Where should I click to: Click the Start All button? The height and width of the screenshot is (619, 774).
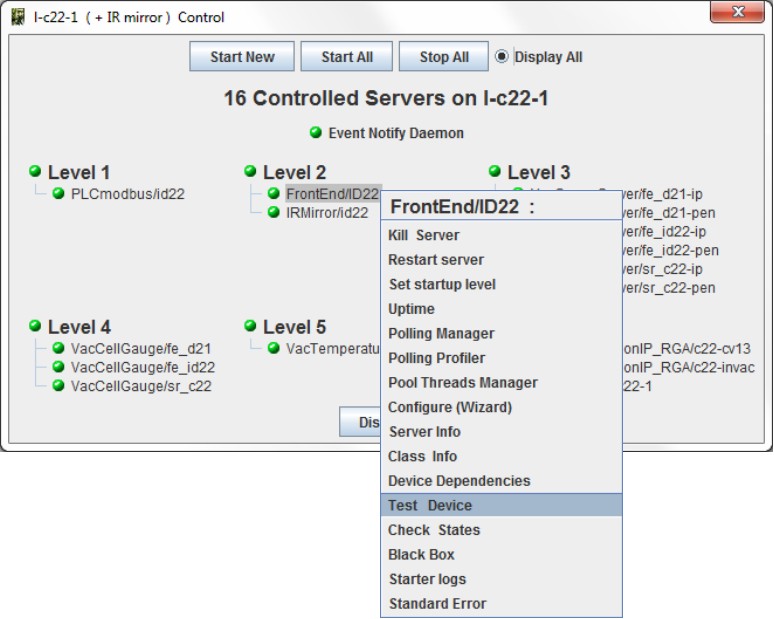click(346, 57)
